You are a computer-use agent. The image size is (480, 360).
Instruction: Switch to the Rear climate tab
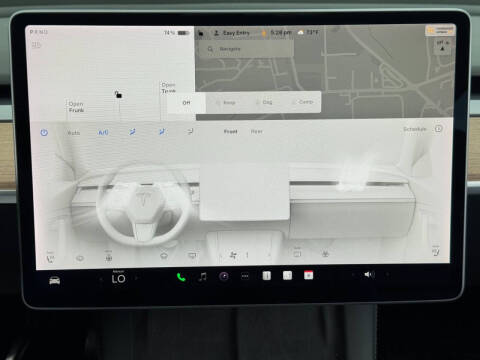(256, 132)
